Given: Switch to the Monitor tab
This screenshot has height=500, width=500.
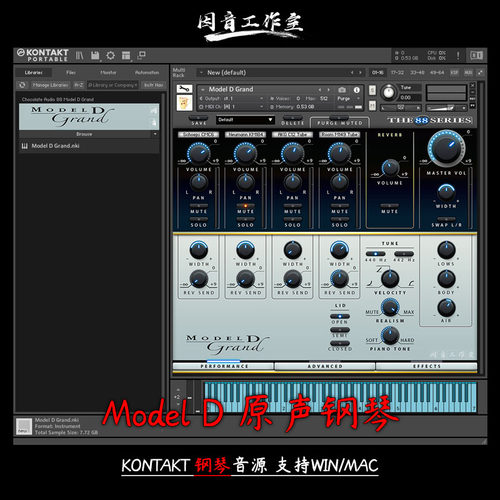Looking at the screenshot, I should (x=108, y=72).
